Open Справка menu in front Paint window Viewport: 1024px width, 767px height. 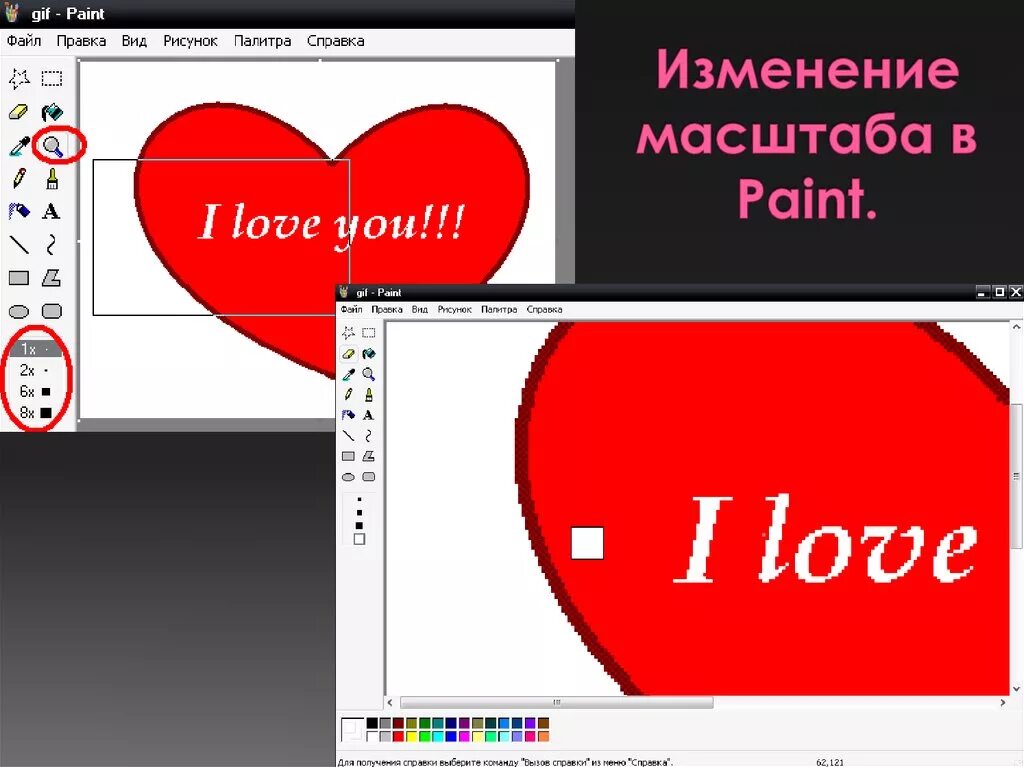tap(544, 310)
